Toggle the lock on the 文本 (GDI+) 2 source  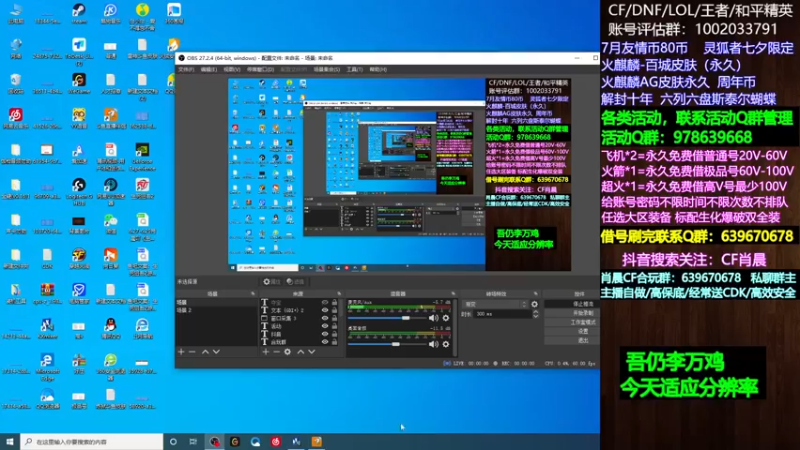coord(335,310)
